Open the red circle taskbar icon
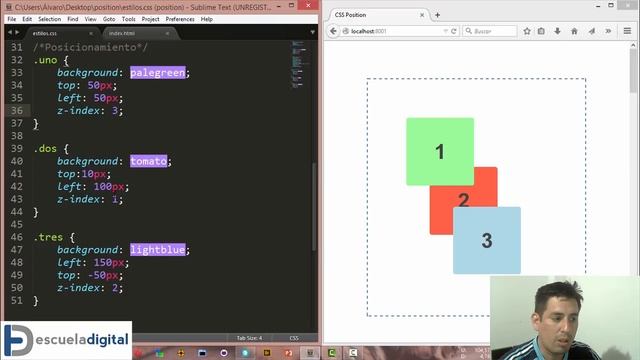 (x=138, y=353)
